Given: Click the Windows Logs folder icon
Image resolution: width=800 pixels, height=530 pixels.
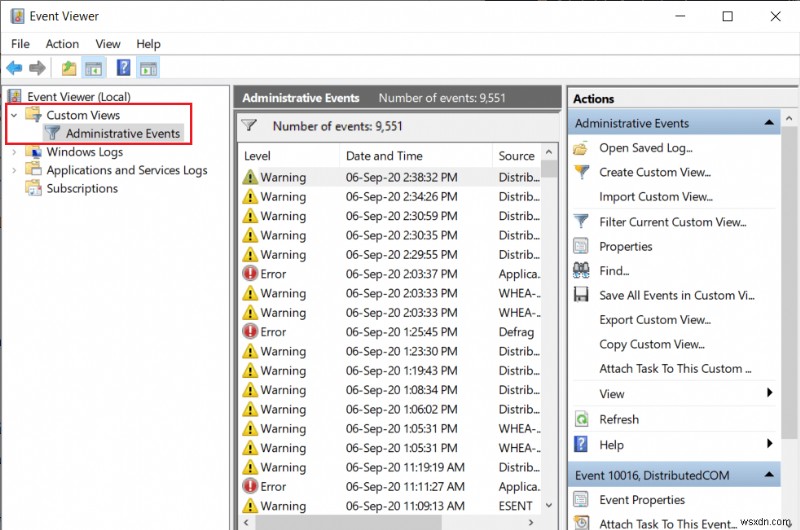Looking at the screenshot, I should click(34, 152).
